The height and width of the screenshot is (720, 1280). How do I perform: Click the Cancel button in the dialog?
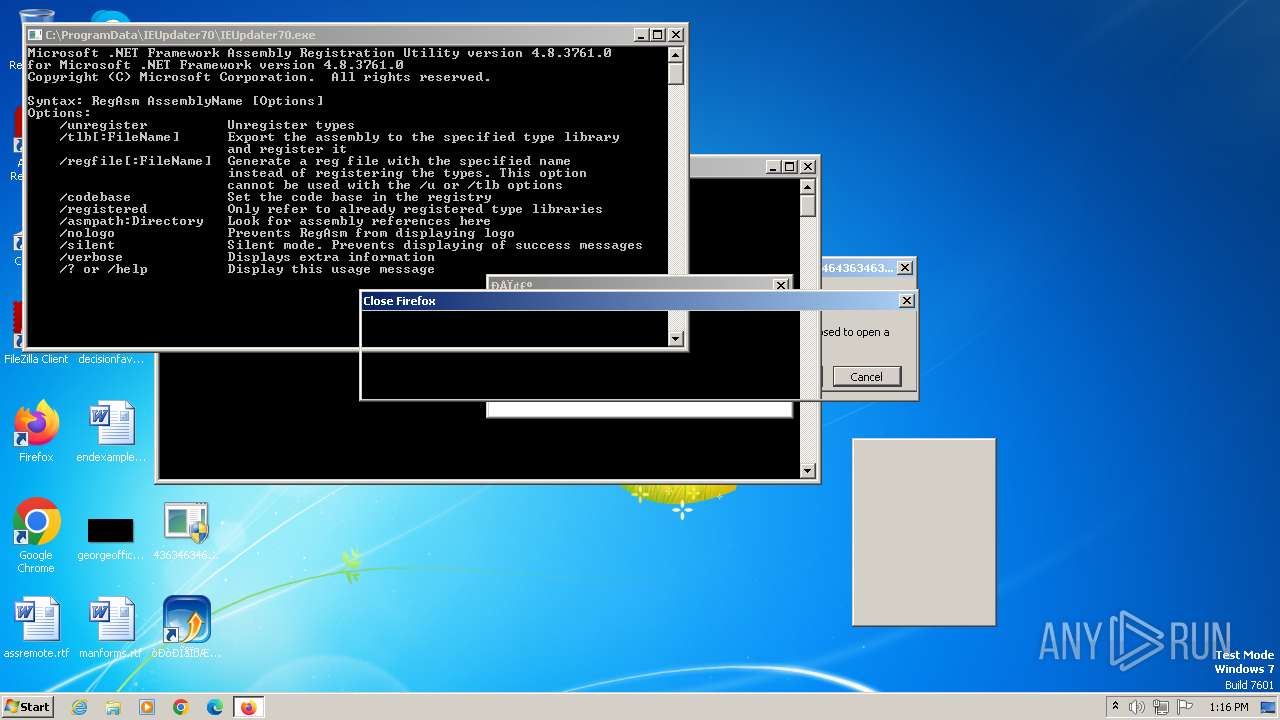click(x=866, y=376)
